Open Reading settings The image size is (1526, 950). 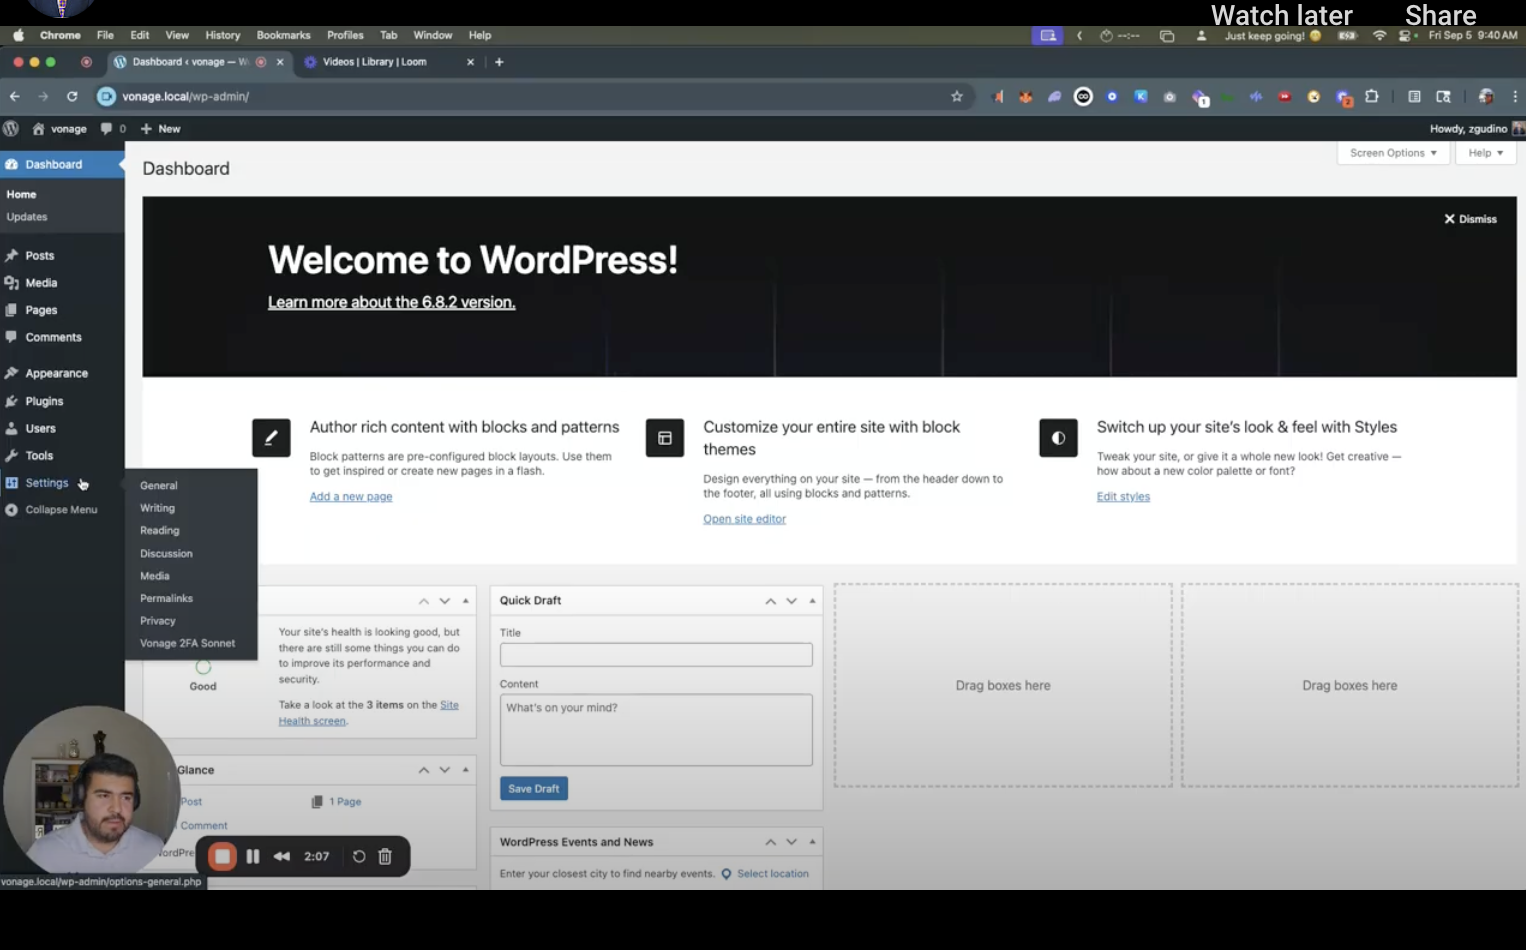pyautogui.click(x=160, y=531)
